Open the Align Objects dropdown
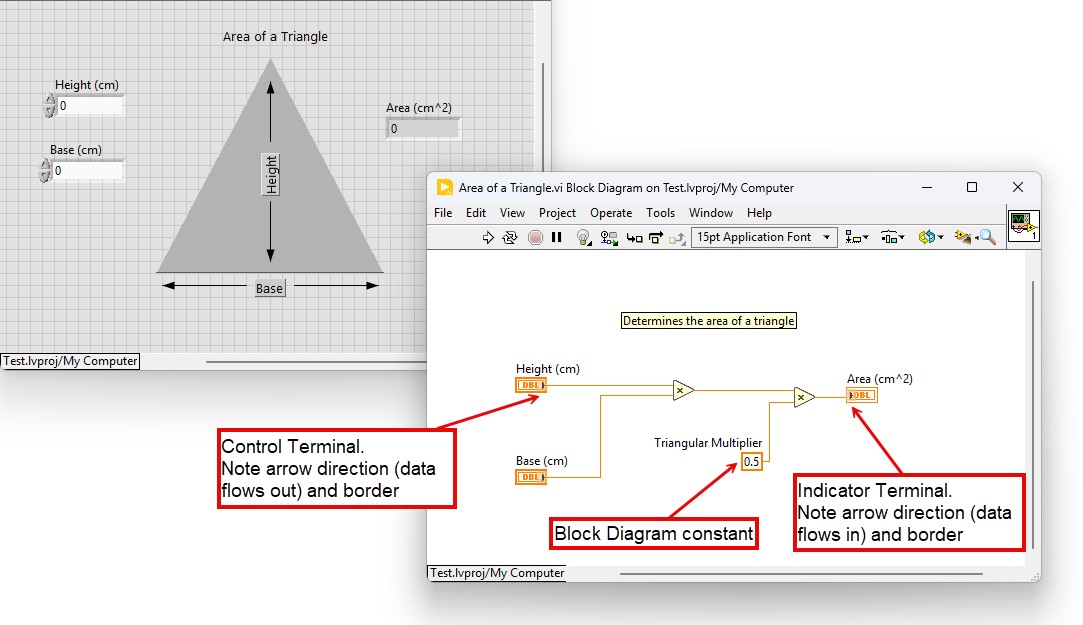The image size is (1083, 625). pyautogui.click(x=856, y=238)
